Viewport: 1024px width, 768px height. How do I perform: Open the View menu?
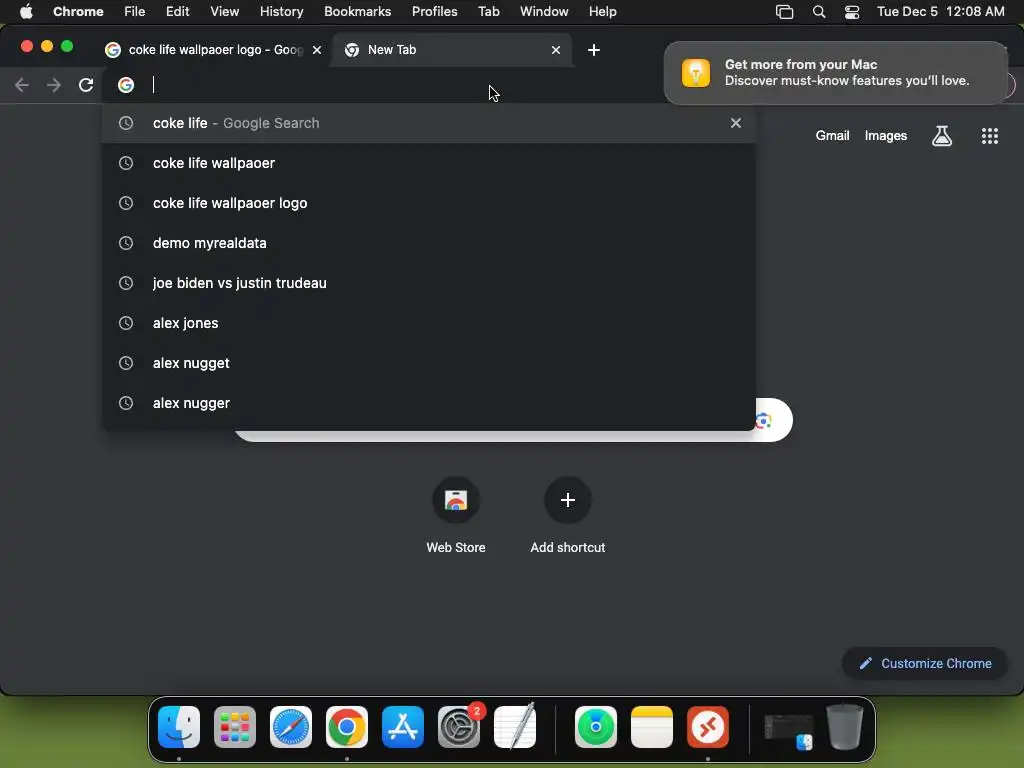(x=224, y=12)
